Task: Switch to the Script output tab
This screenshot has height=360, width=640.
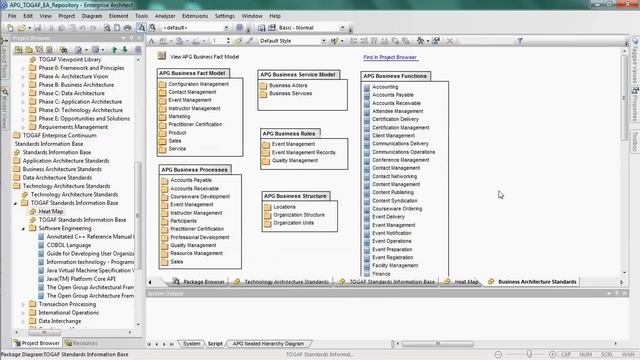Action: coord(215,344)
